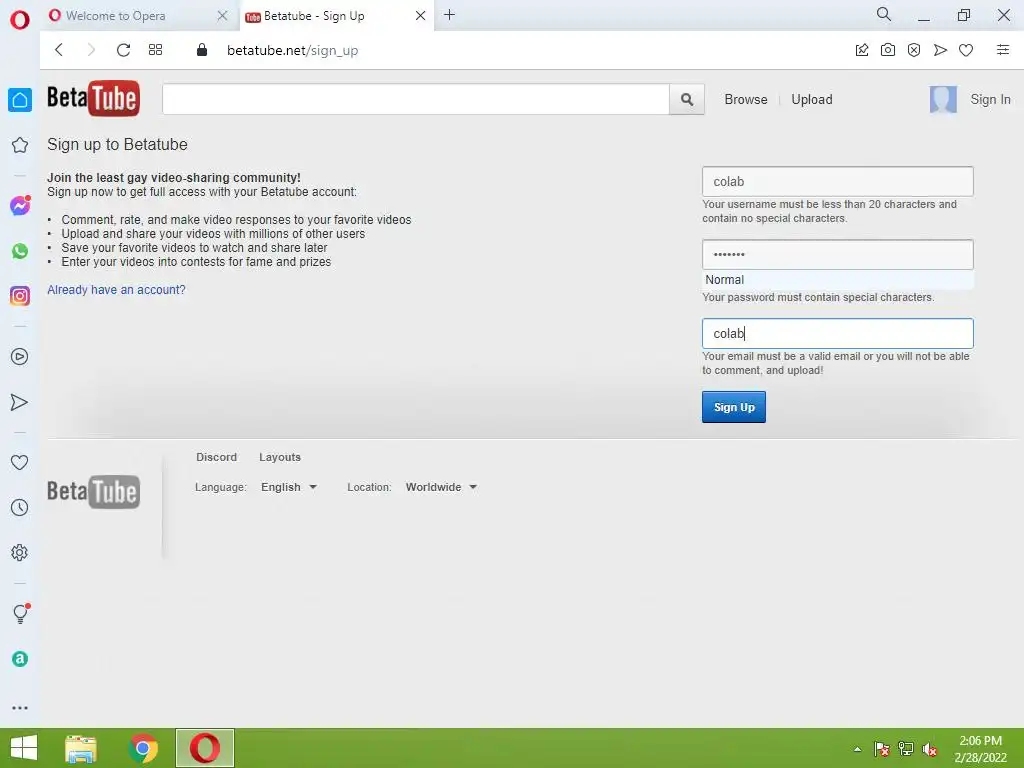Open My Flow in the sidebar
1024x768 pixels.
coord(20,402)
